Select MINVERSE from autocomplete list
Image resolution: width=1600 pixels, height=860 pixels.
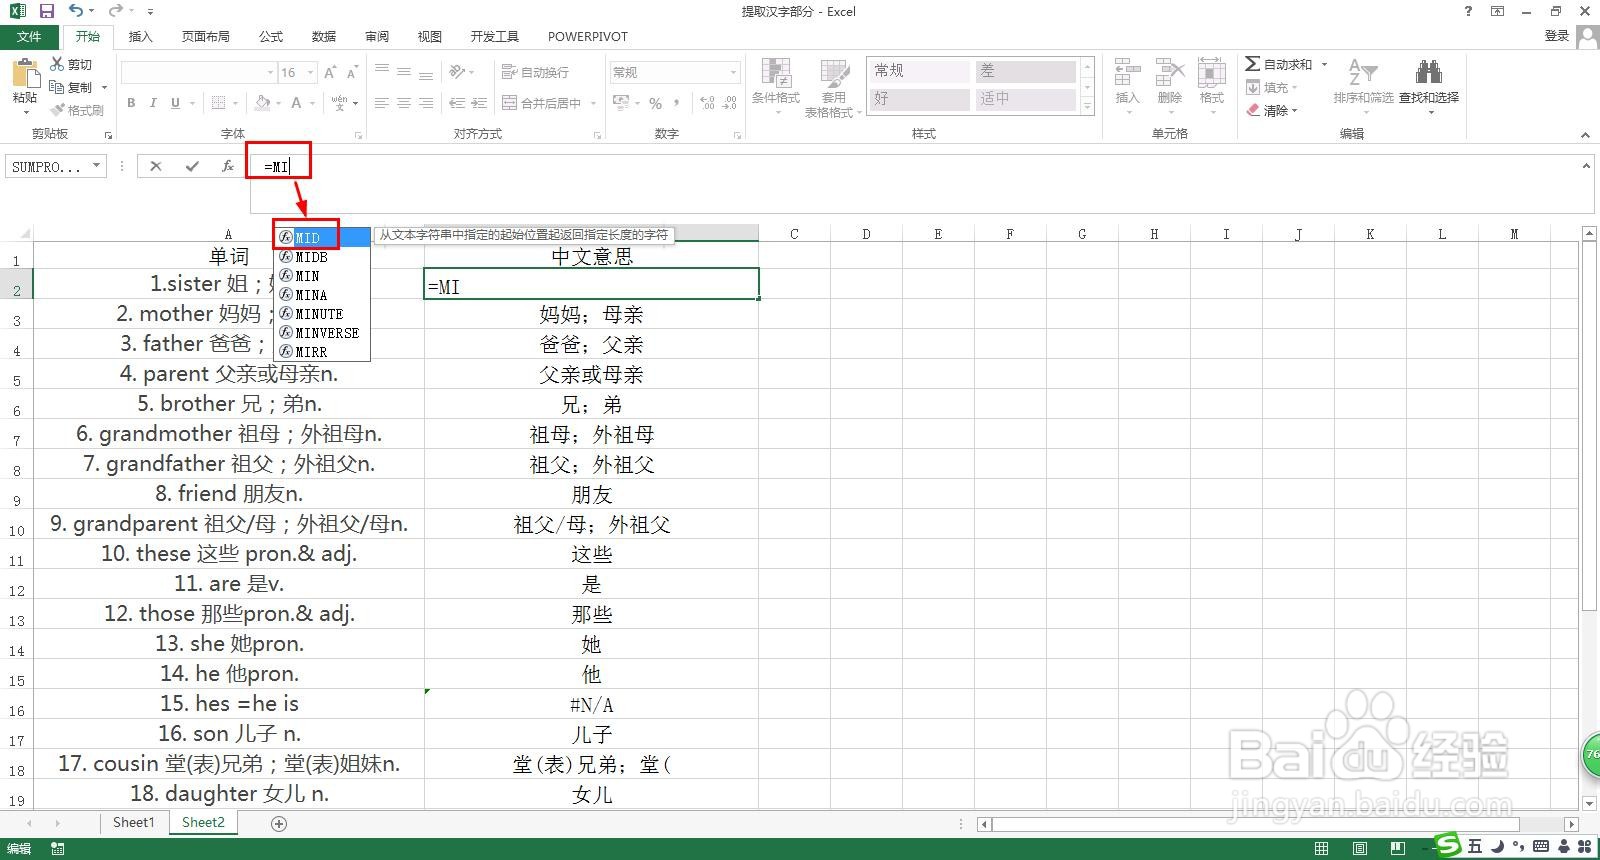322,332
